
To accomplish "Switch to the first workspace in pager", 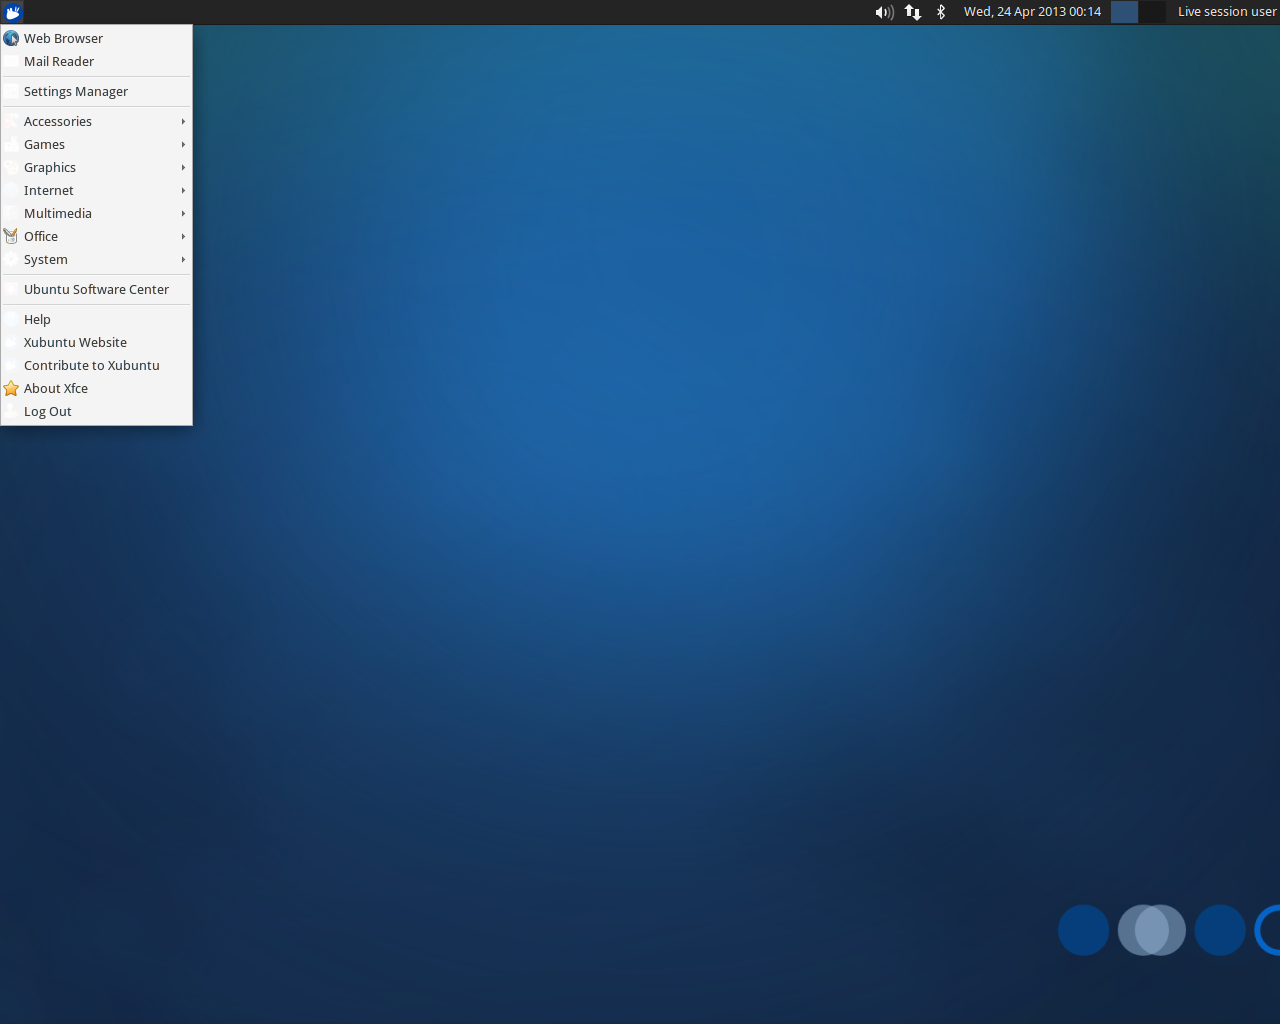I will click(x=1124, y=12).
